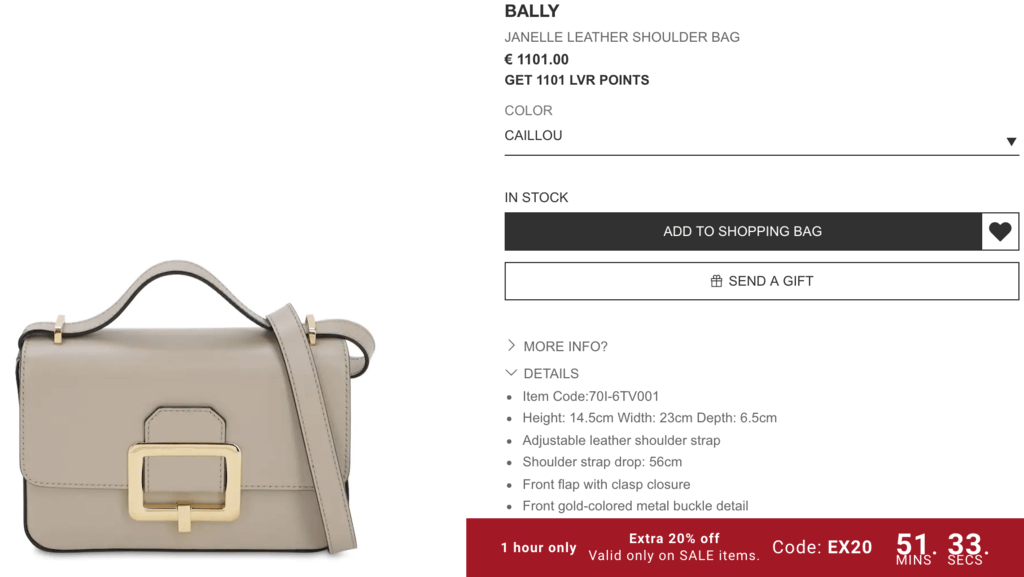This screenshot has height=577, width=1024.
Task: Click the € 1101.00 price
Action: (536, 59)
